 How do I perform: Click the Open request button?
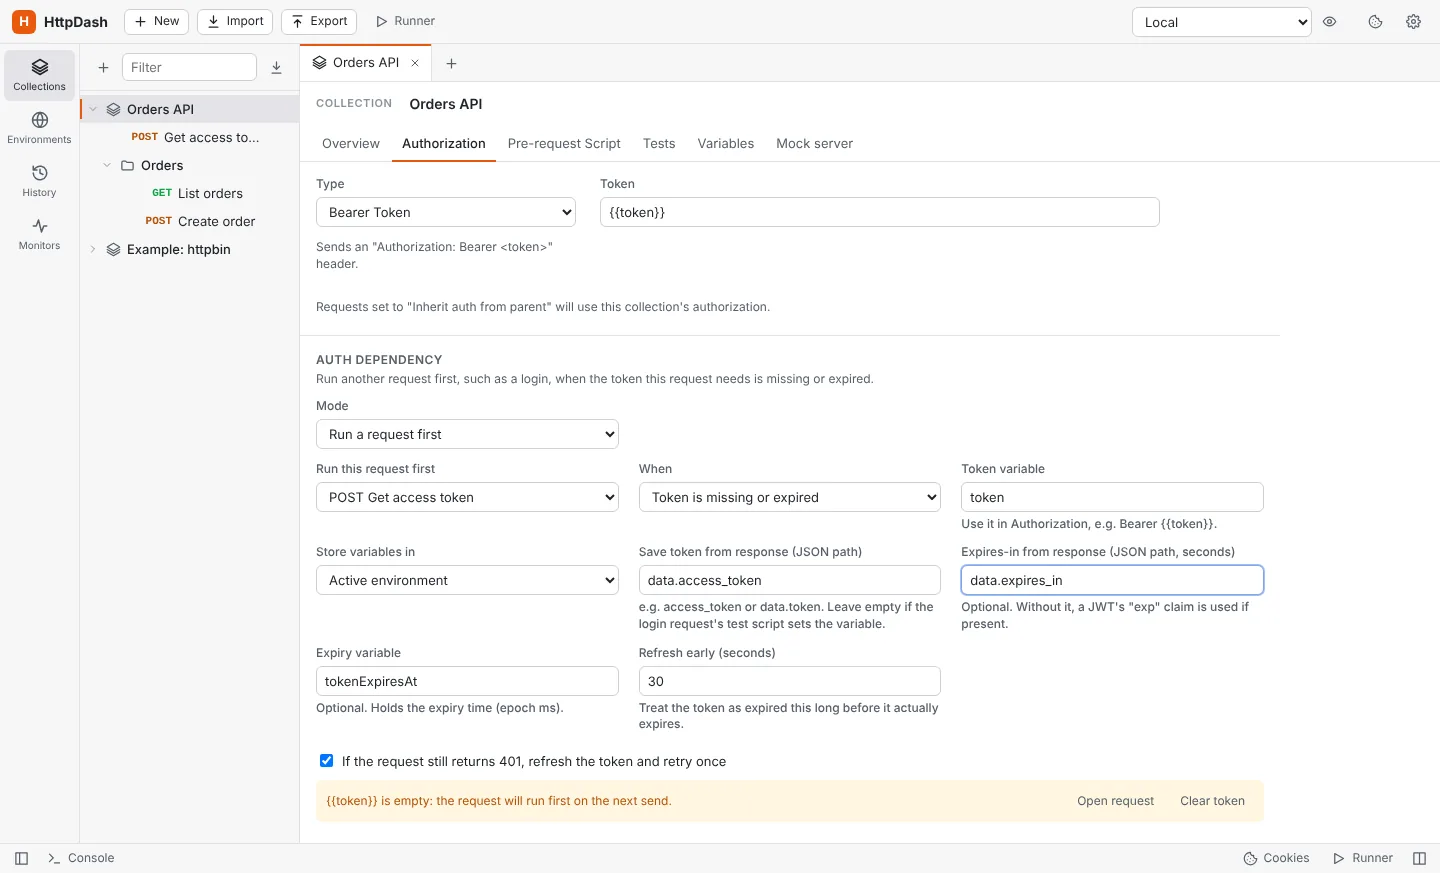click(x=1115, y=801)
